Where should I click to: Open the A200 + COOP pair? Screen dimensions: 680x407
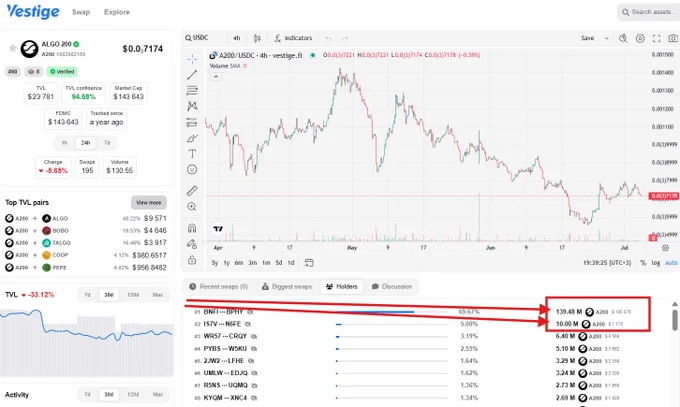[x=86, y=255]
